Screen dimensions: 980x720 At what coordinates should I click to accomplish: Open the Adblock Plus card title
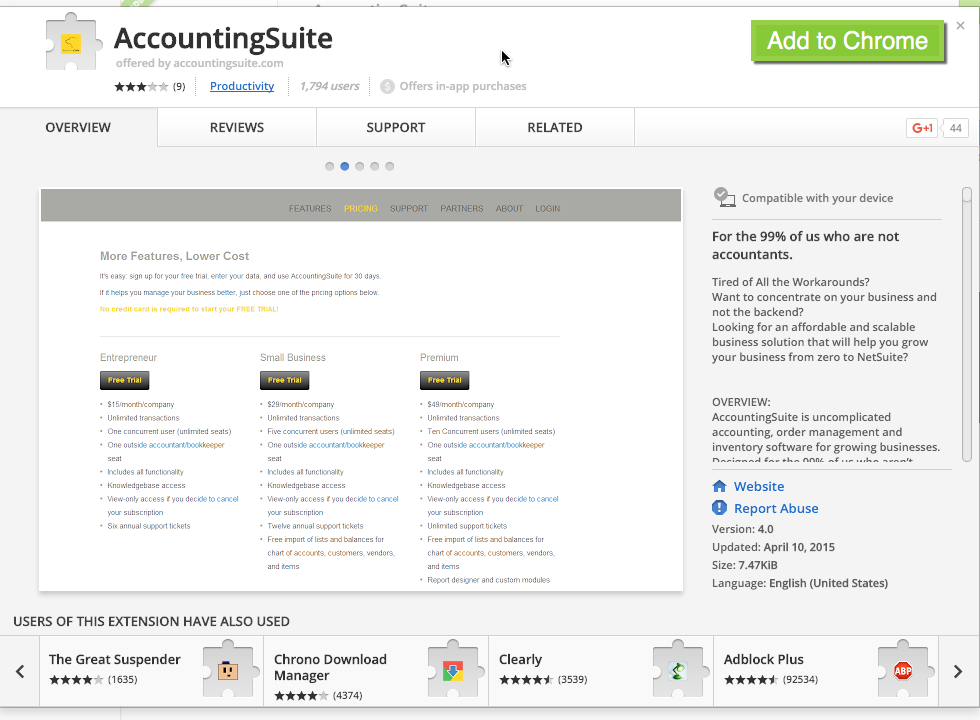point(764,659)
